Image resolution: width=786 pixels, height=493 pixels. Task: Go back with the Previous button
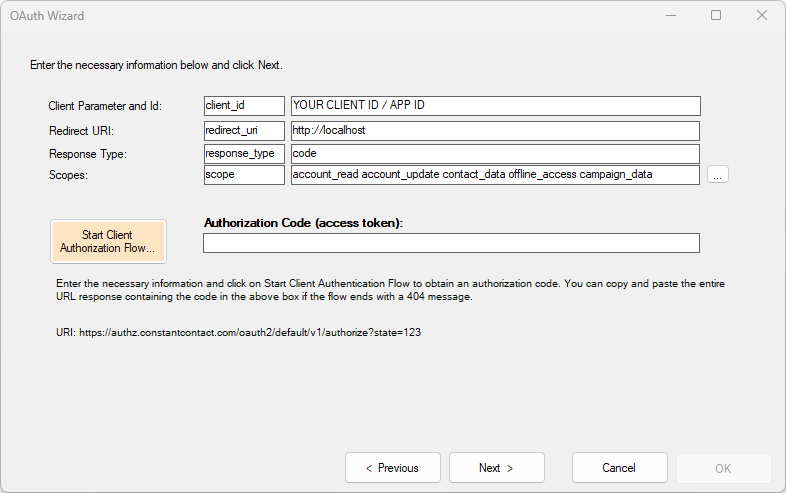click(x=392, y=467)
